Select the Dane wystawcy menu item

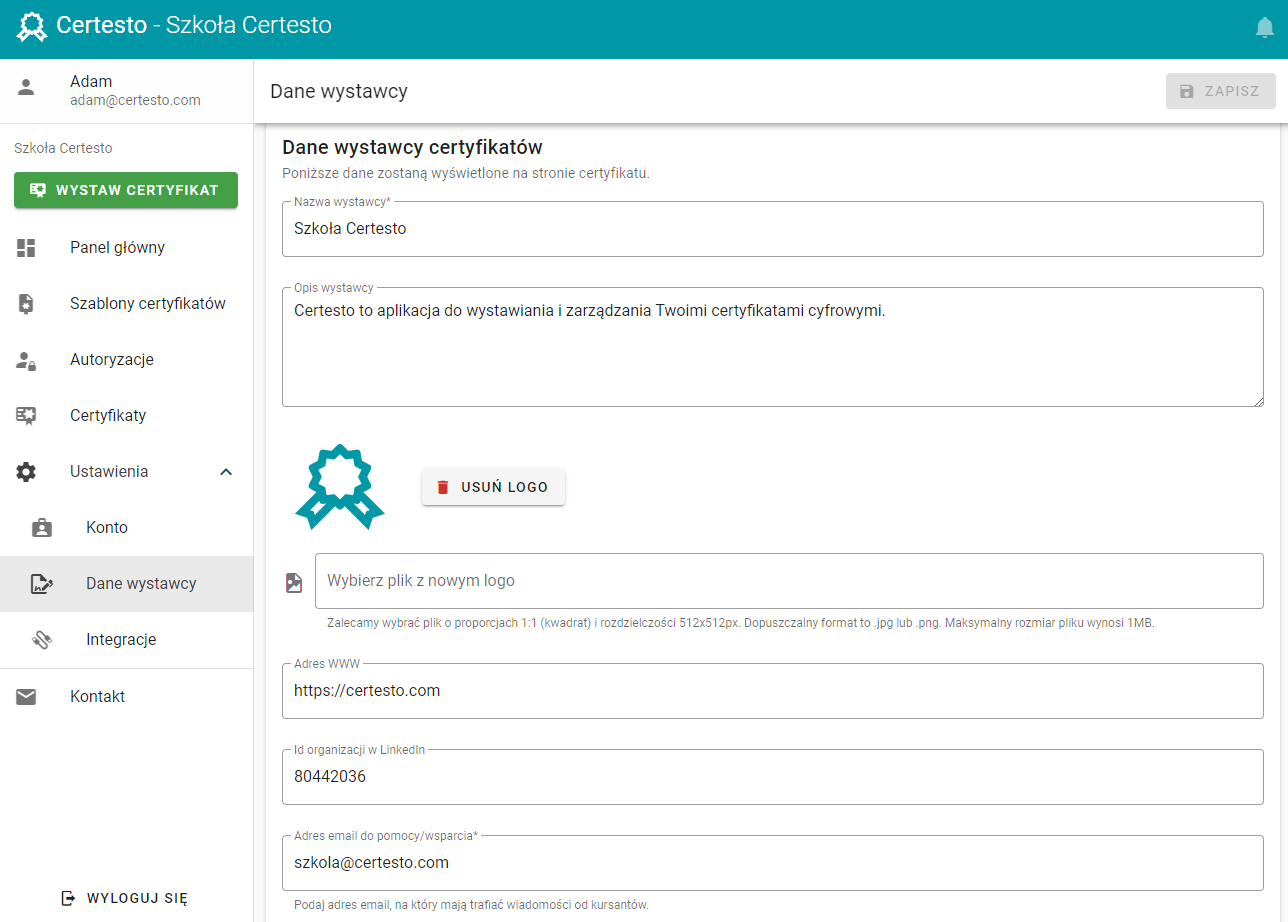(126, 584)
